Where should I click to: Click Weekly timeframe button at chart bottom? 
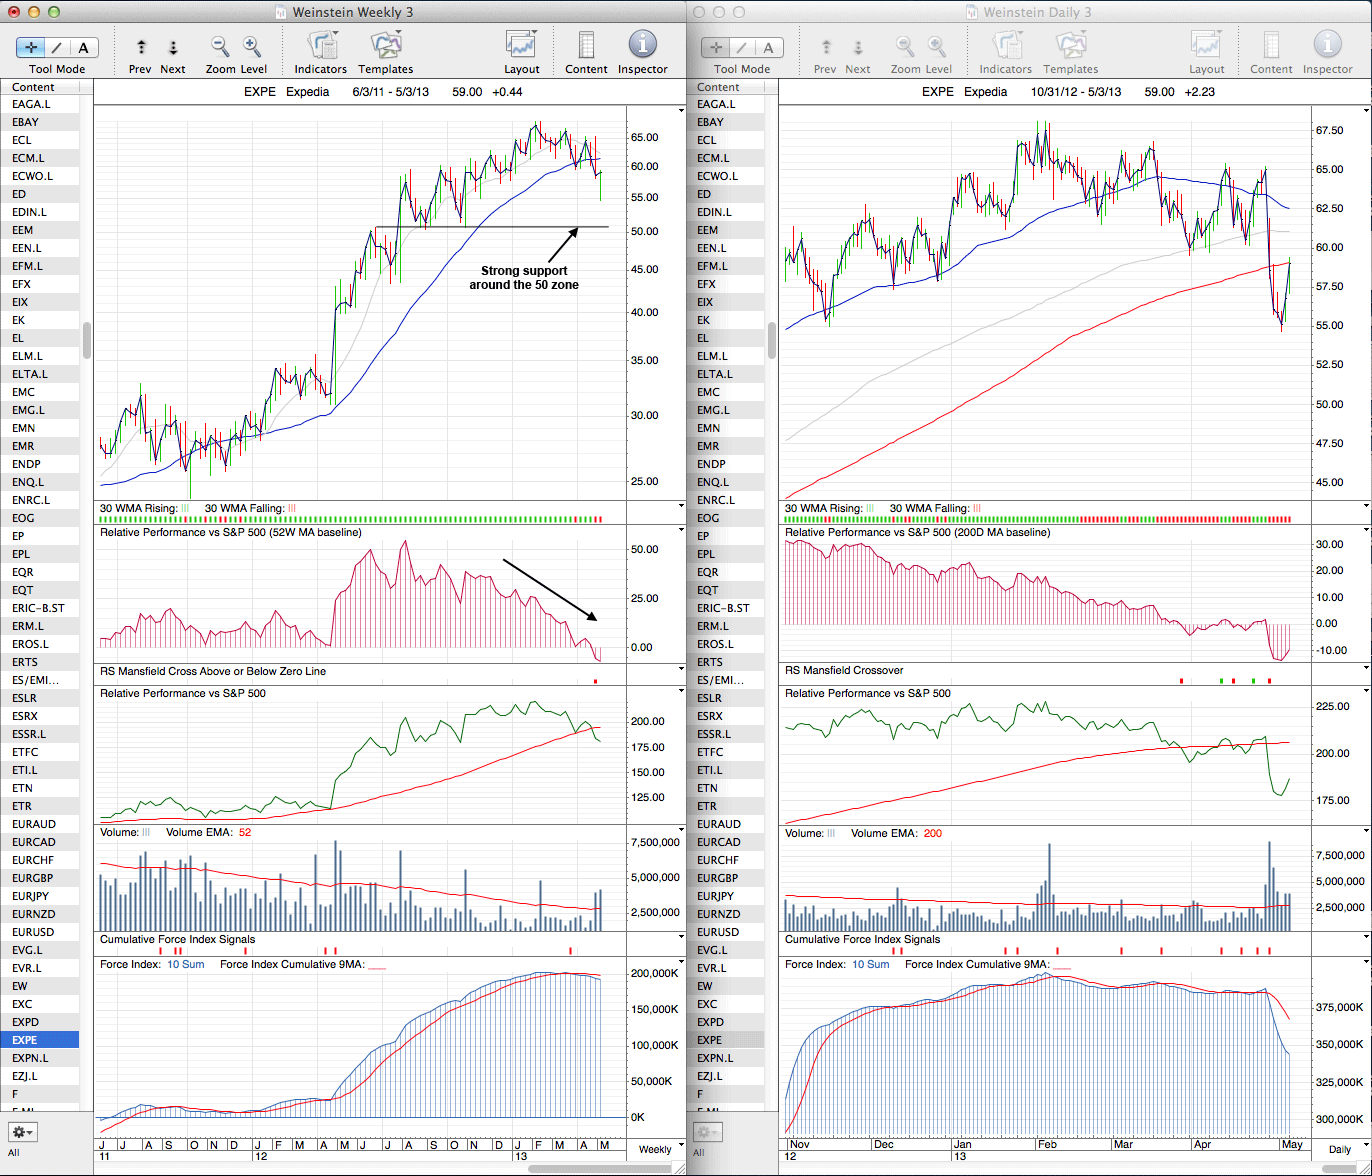[x=655, y=1149]
